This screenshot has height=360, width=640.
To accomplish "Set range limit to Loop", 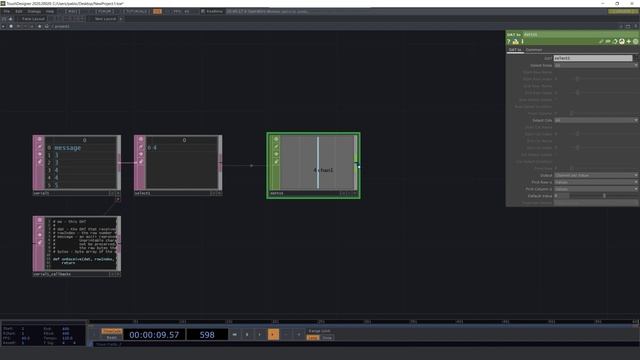I will click(313, 338).
